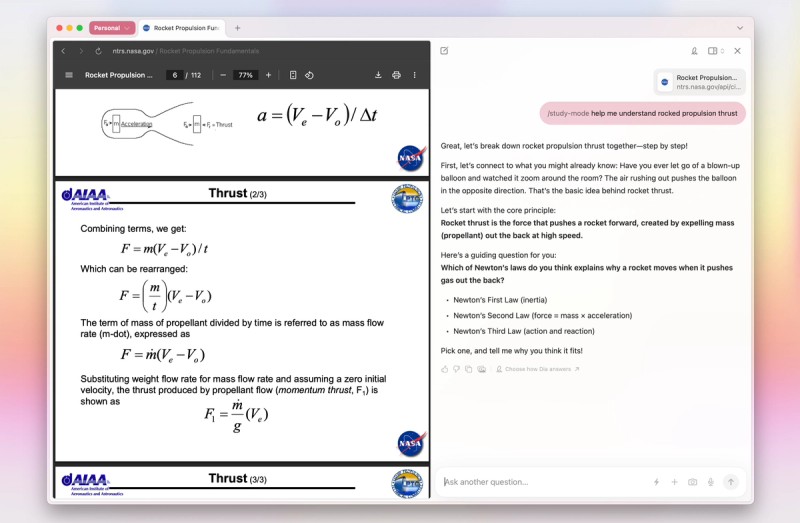Image resolution: width=800 pixels, height=523 pixels.
Task: Click Newton's Second Law option
Action: [542, 316]
